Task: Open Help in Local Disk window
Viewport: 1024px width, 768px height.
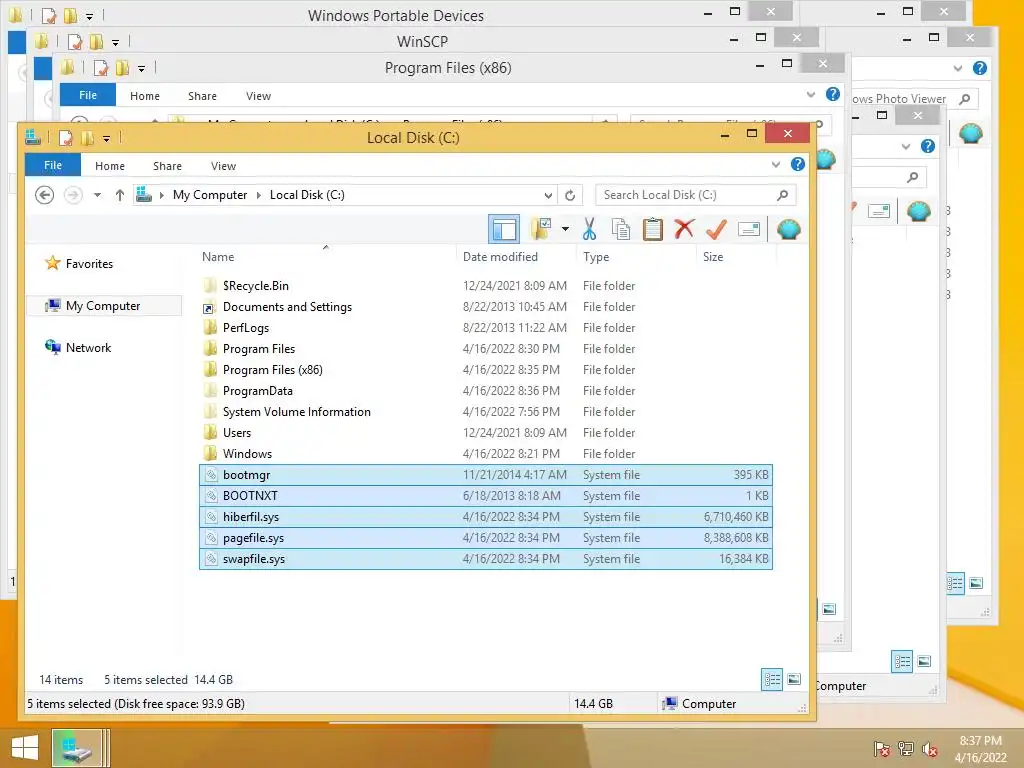Action: (x=797, y=165)
